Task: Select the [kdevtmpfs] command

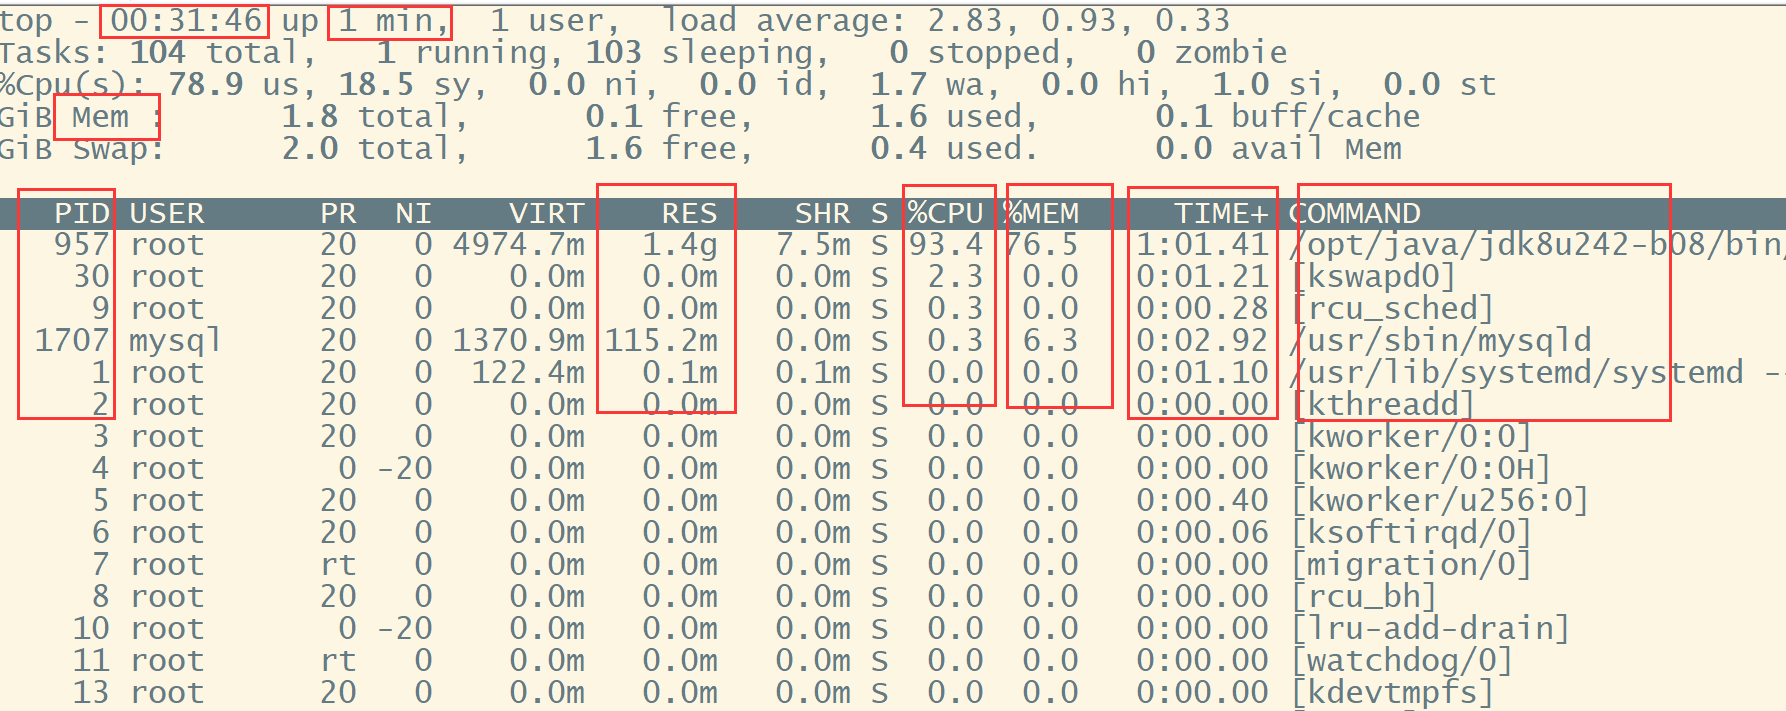Action: [x=1392, y=692]
